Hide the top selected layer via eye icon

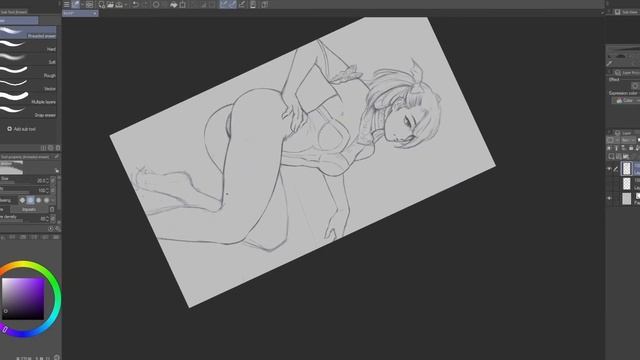tap(609, 169)
